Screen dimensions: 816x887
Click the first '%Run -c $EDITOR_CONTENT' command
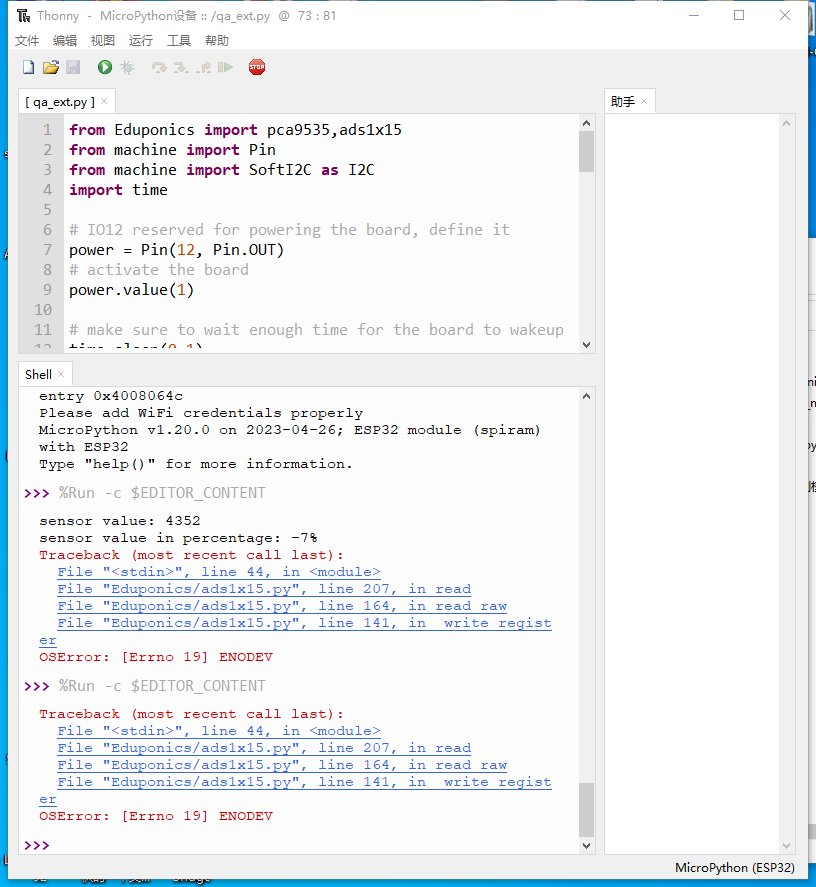pyautogui.click(x=162, y=493)
